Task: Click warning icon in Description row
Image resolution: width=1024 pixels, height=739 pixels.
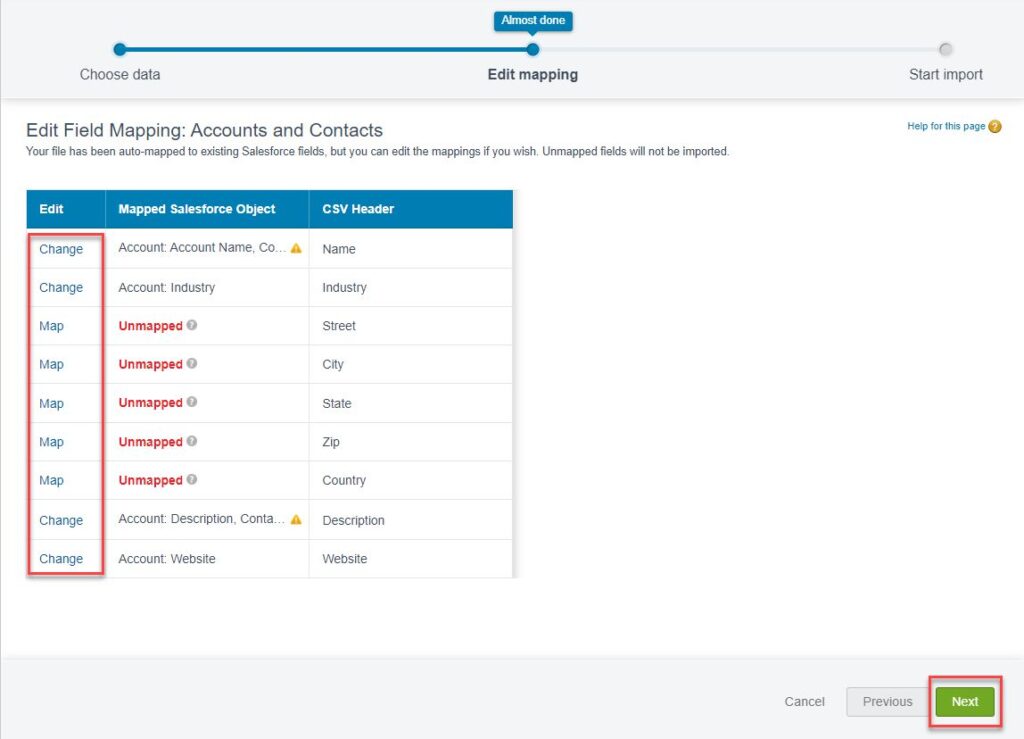Action: coord(296,520)
